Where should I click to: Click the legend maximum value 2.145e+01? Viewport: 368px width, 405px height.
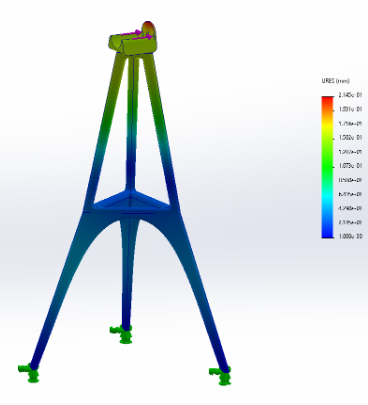pos(350,95)
